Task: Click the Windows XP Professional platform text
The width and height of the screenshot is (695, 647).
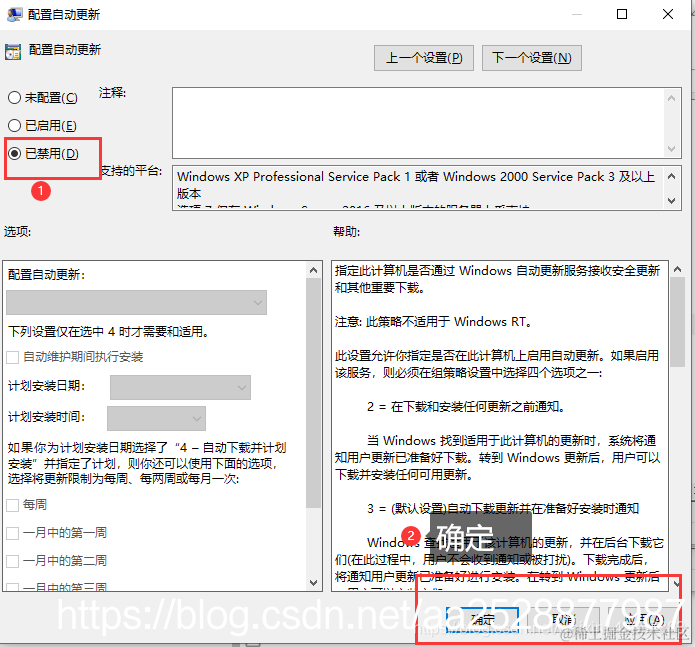Action: coord(416,185)
